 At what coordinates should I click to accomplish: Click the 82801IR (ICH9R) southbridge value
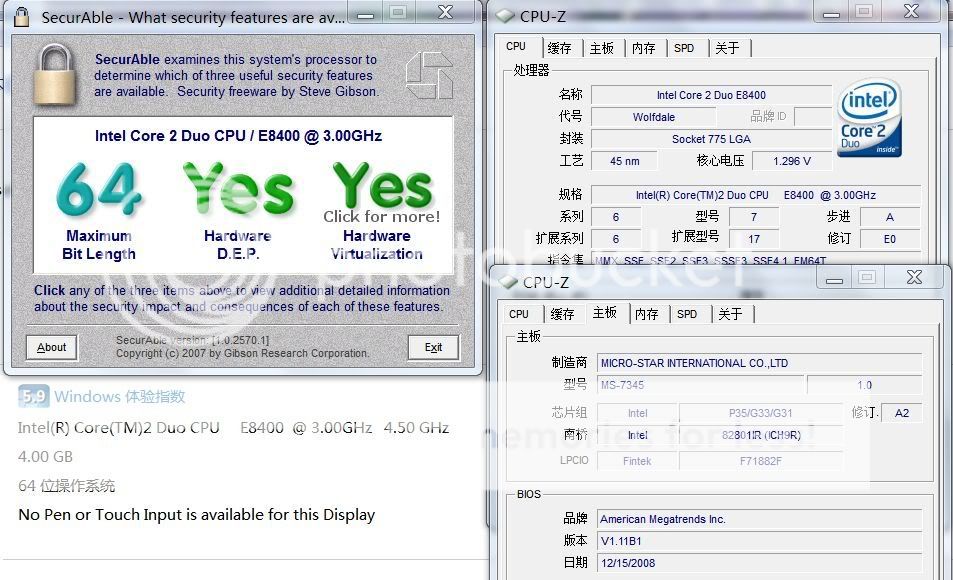coord(760,435)
